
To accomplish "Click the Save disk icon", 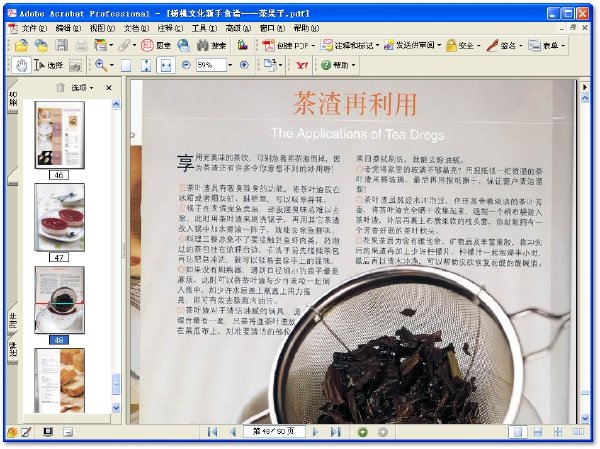I will click(61, 46).
